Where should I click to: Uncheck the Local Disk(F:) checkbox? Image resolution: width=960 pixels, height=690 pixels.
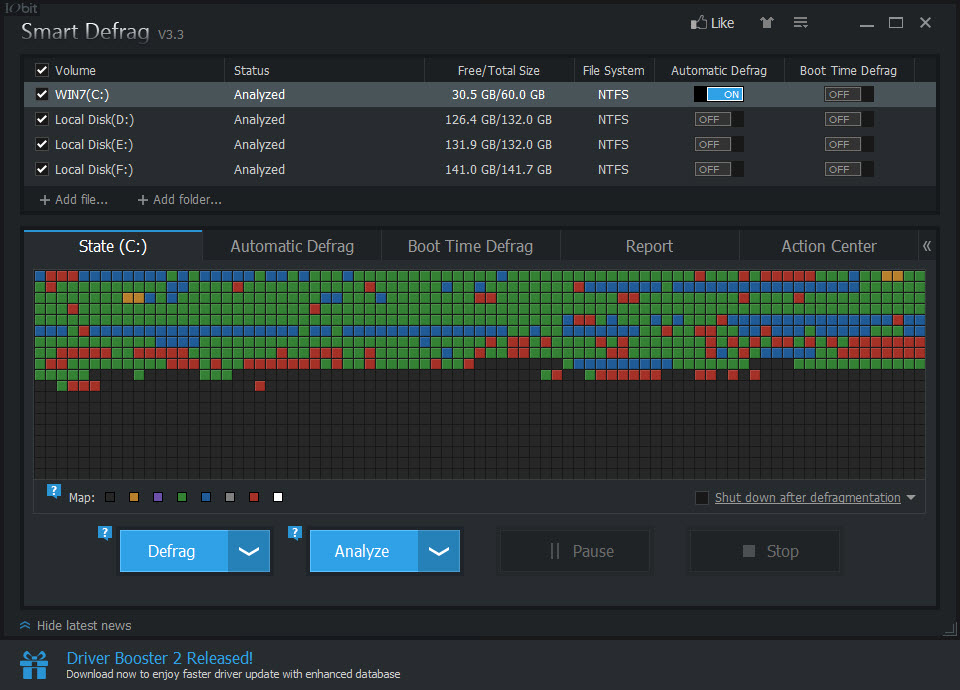(x=42, y=170)
